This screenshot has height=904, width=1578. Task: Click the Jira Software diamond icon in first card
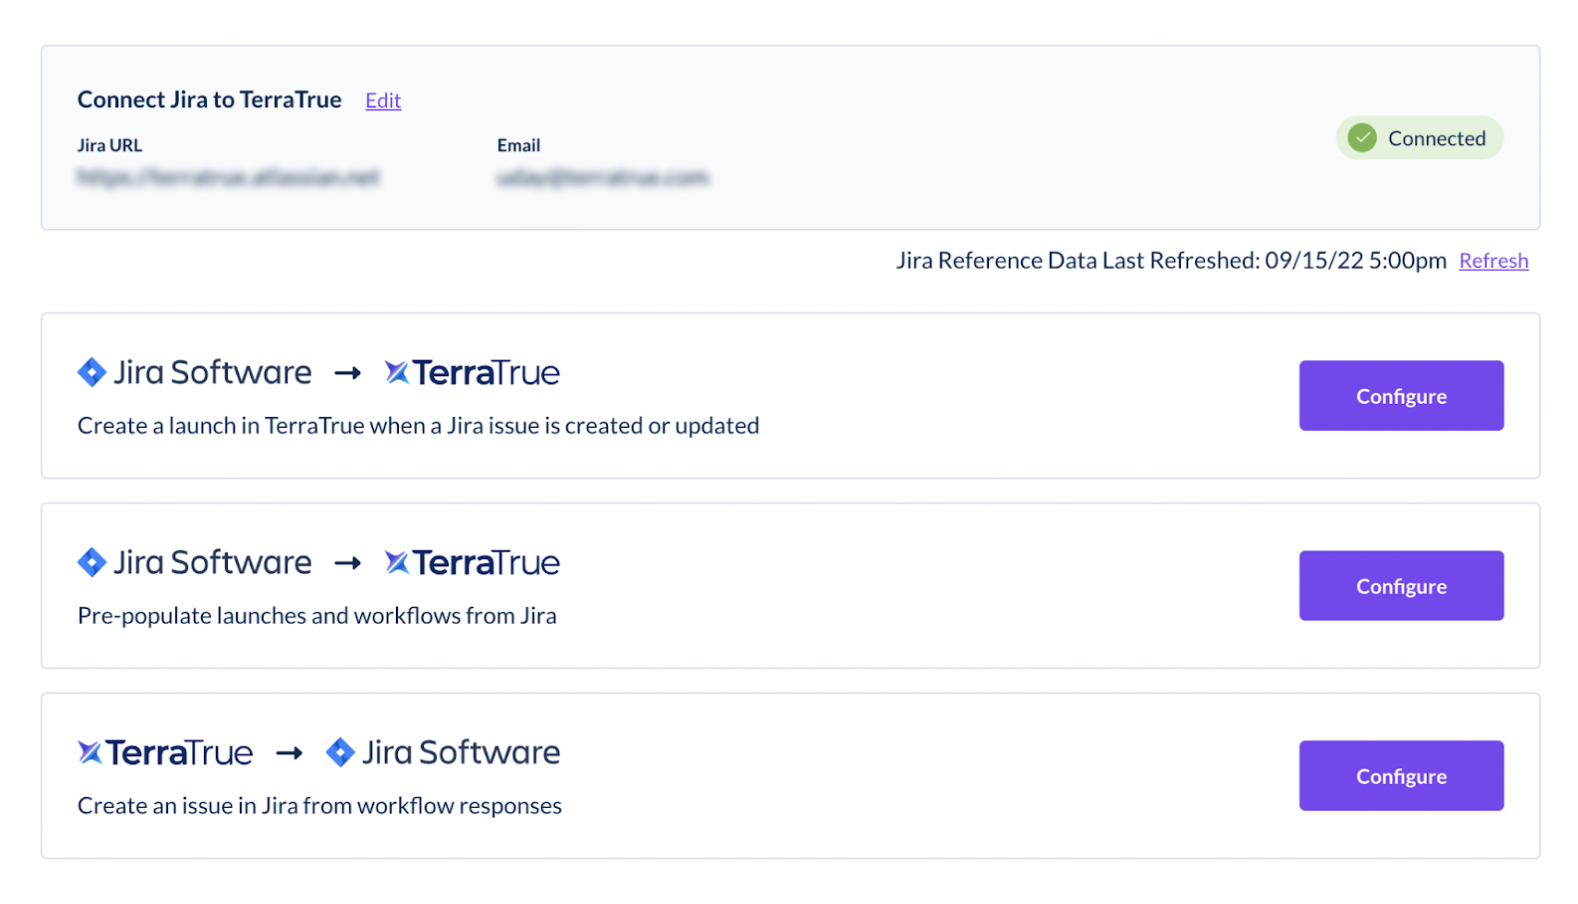pyautogui.click(x=92, y=372)
